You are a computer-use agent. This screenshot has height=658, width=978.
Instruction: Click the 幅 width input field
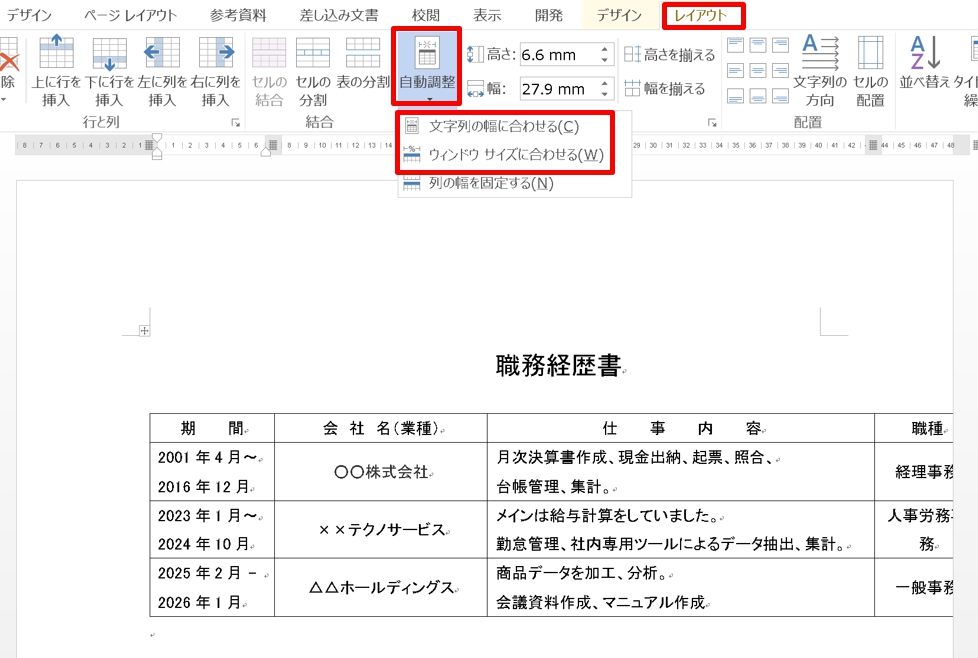[x=556, y=89]
